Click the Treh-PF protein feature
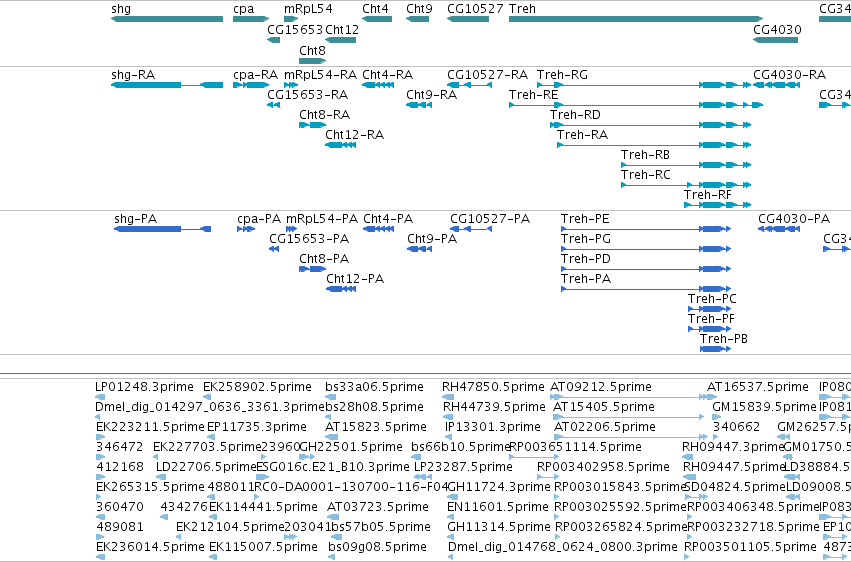 coord(709,329)
